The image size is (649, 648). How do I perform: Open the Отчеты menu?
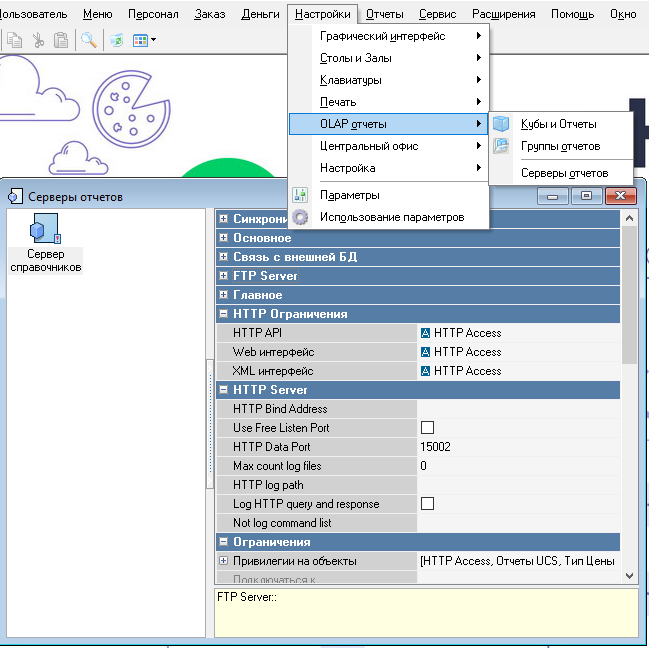383,14
